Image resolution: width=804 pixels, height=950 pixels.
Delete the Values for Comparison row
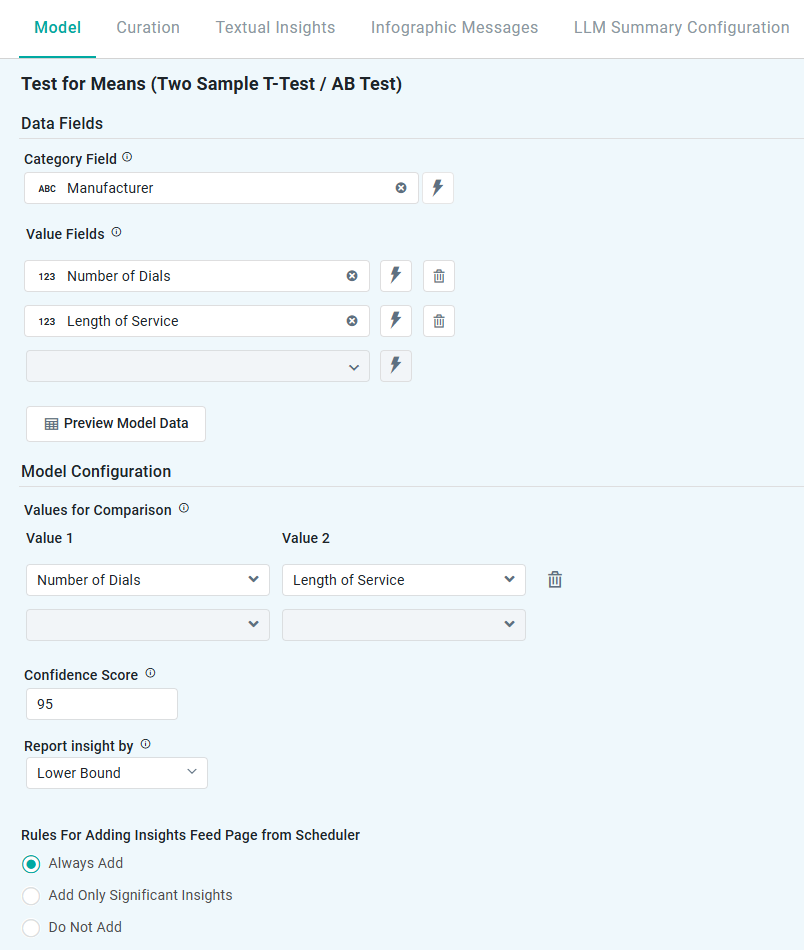coord(555,580)
